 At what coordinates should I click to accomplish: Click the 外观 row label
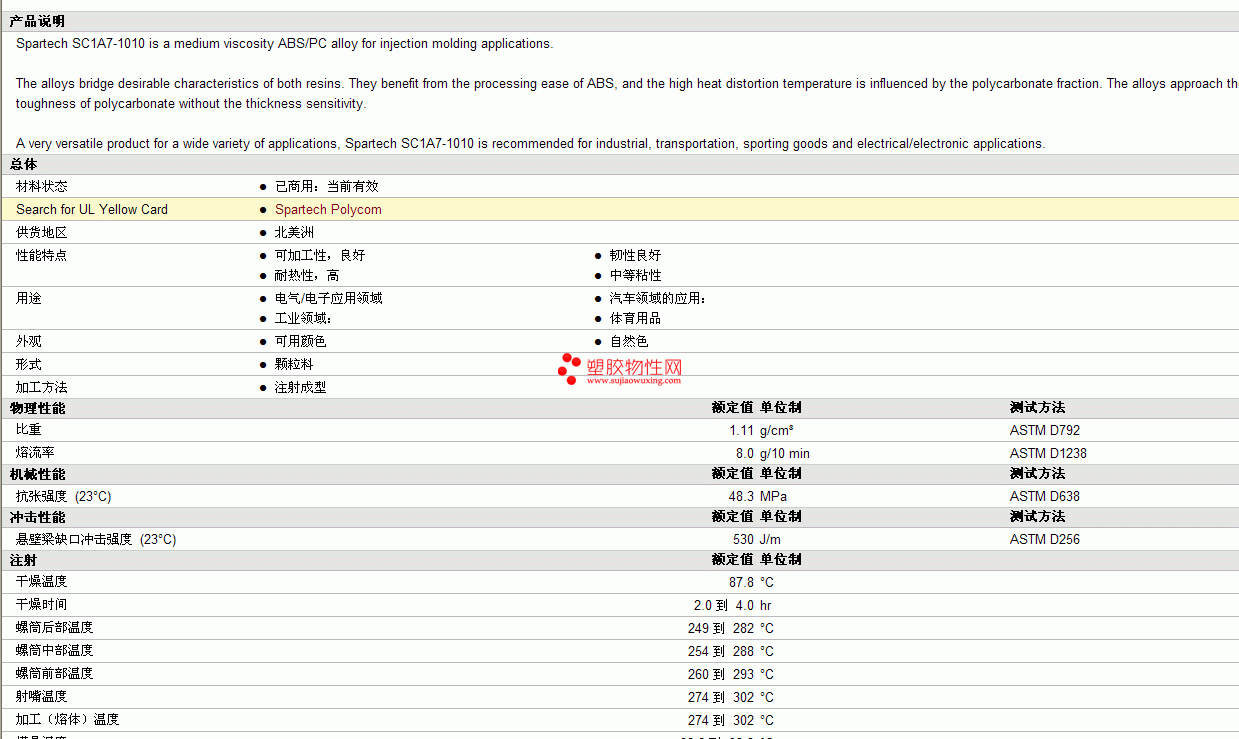29,341
